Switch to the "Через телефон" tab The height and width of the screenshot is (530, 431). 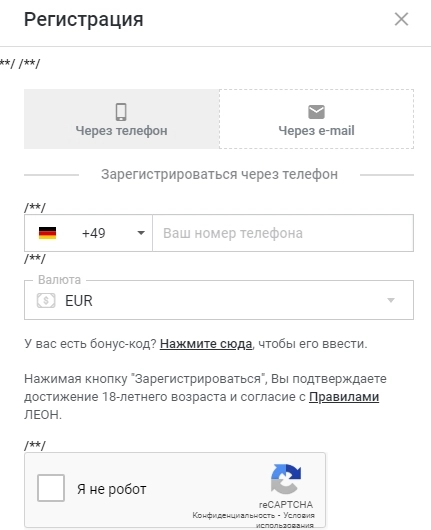click(x=121, y=119)
